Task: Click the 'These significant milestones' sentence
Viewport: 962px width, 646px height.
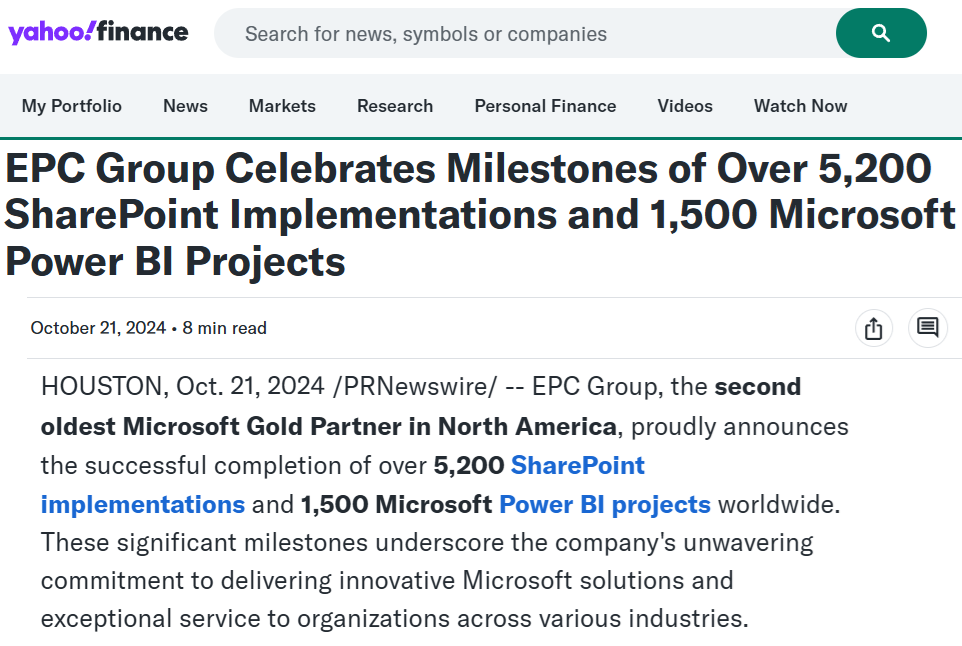Action: point(426,543)
